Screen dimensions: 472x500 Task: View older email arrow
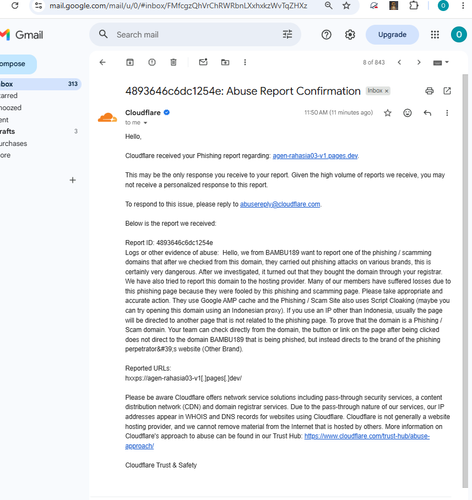419,62
